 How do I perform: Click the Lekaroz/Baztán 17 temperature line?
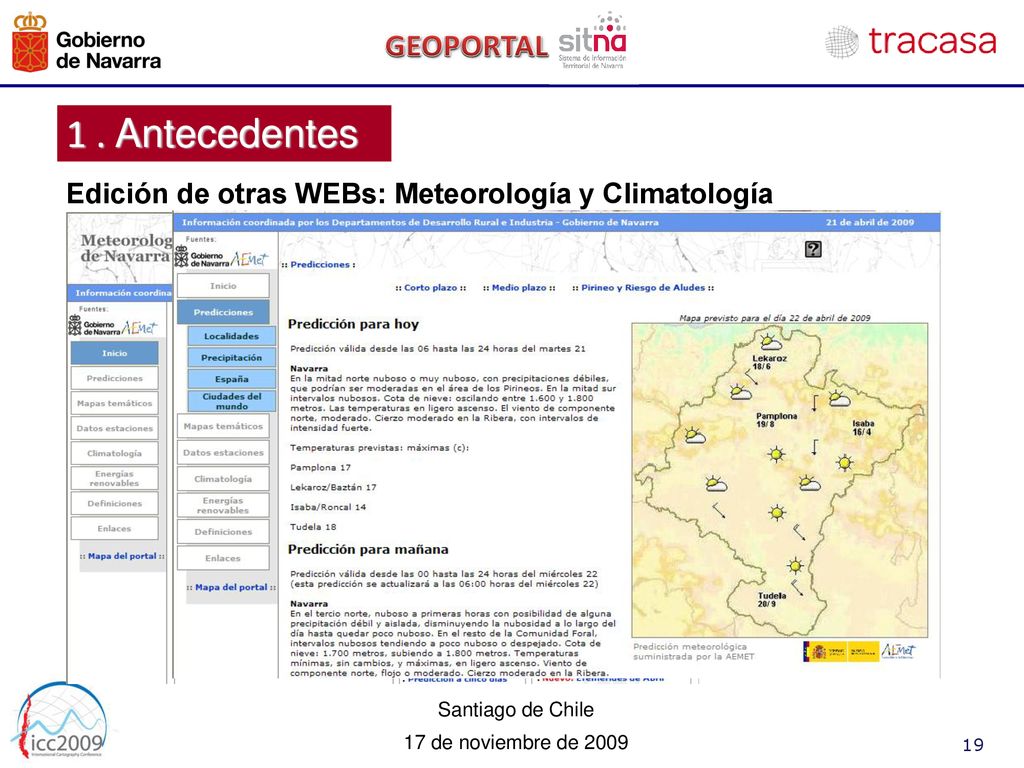(x=333, y=487)
